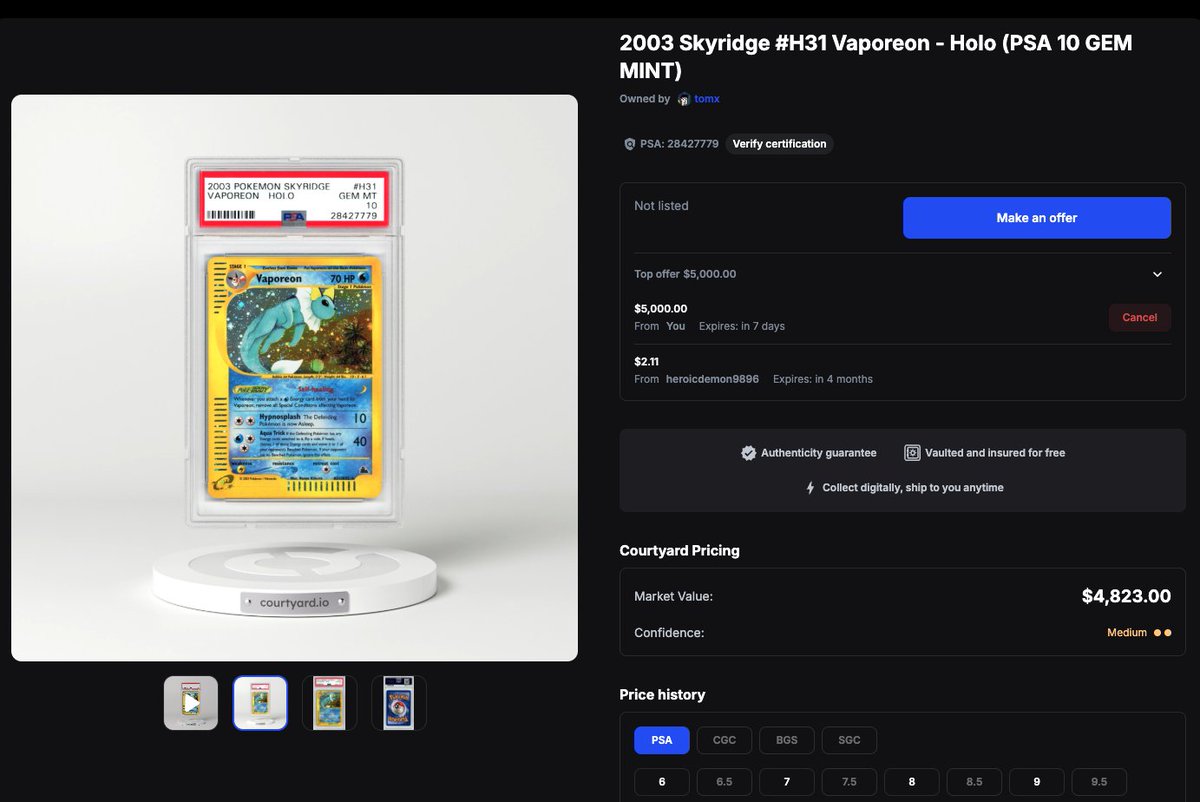Open owner tomx profile link
Screen dimensions: 1200x802
coord(707,99)
